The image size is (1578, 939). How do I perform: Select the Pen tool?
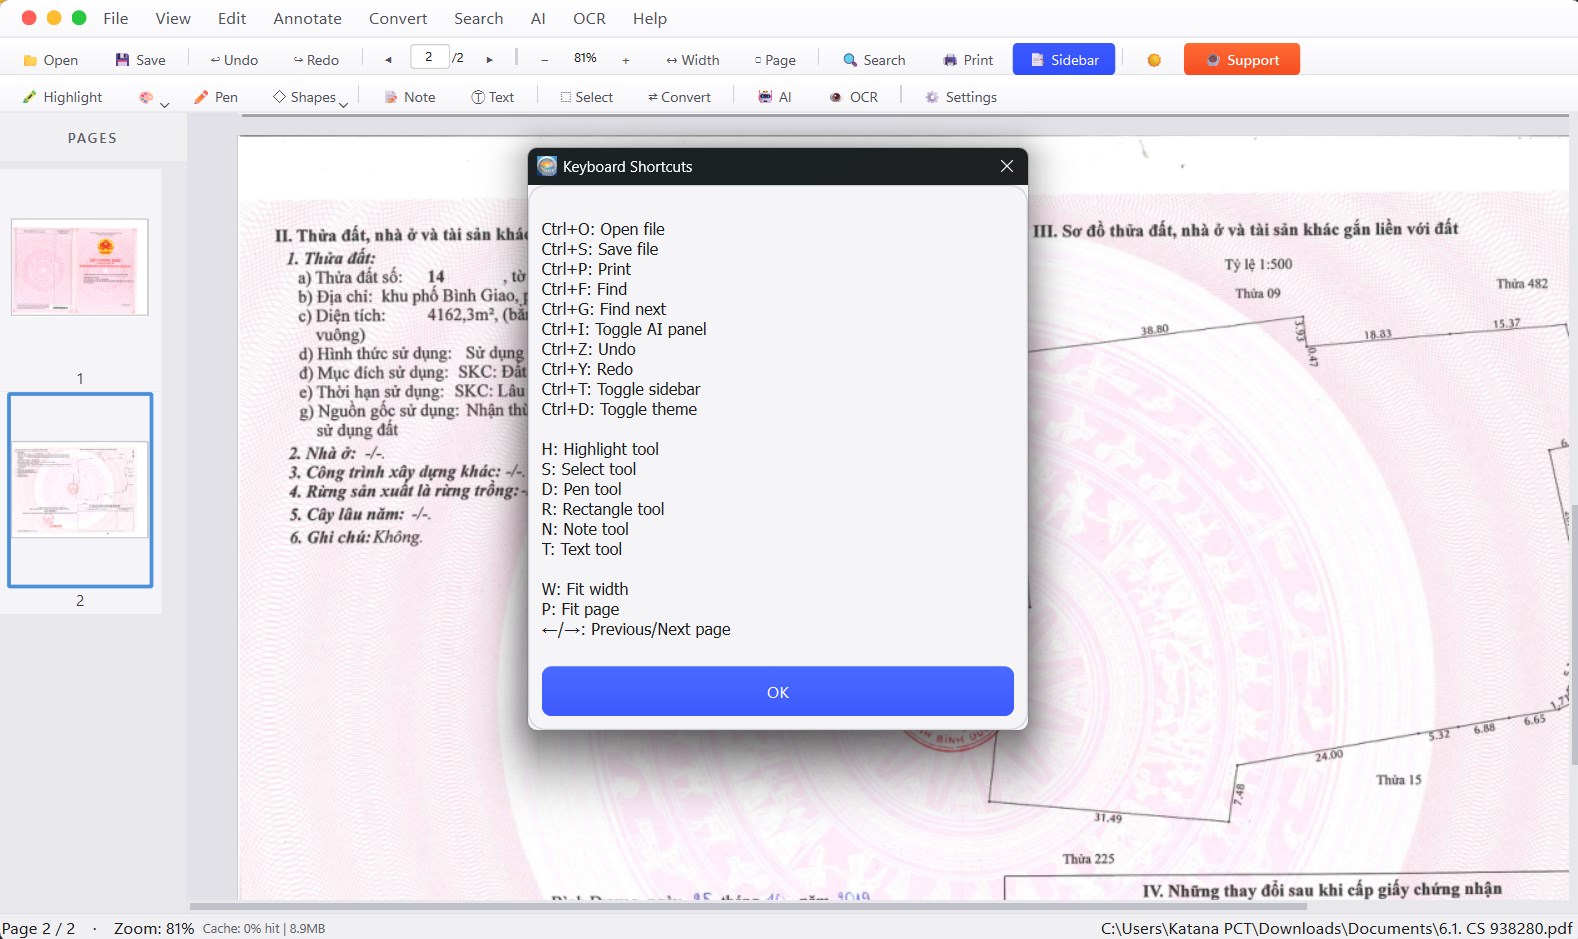pyautogui.click(x=216, y=97)
